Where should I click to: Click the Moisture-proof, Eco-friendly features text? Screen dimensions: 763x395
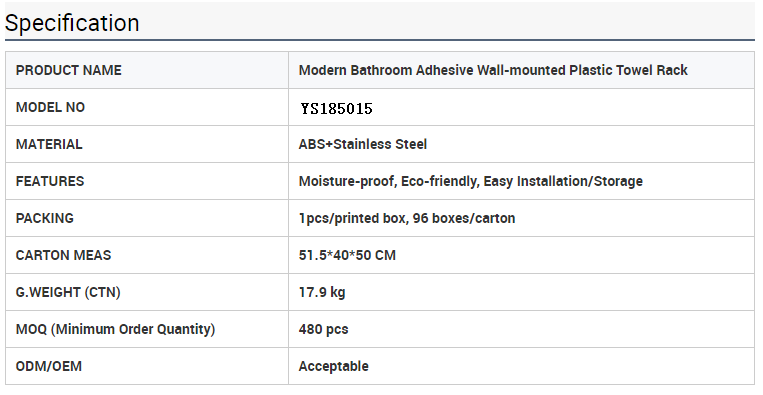471,181
